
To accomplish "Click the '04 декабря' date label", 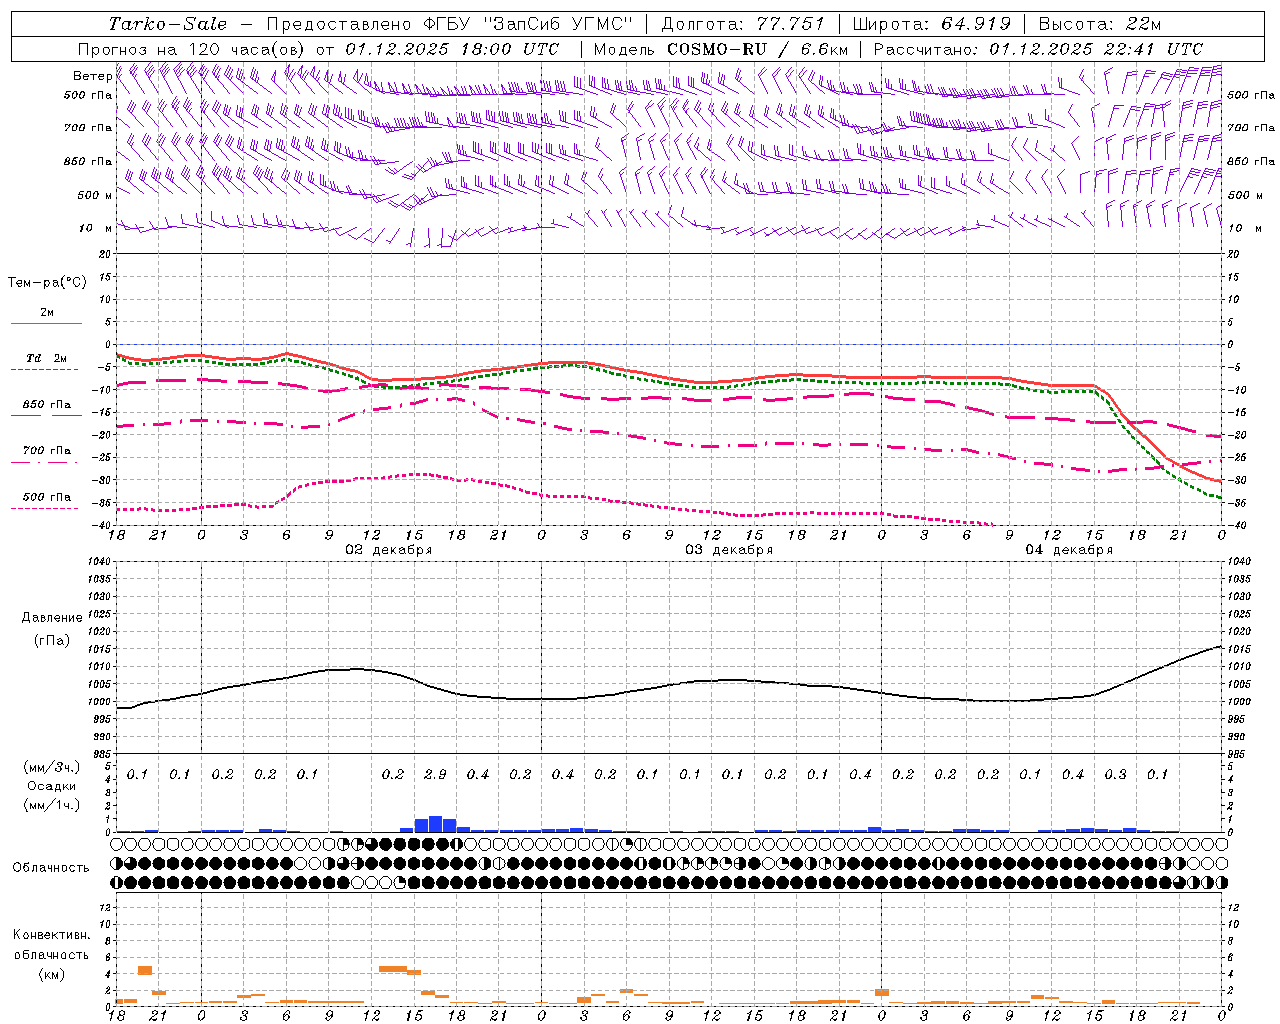I will [1069, 550].
